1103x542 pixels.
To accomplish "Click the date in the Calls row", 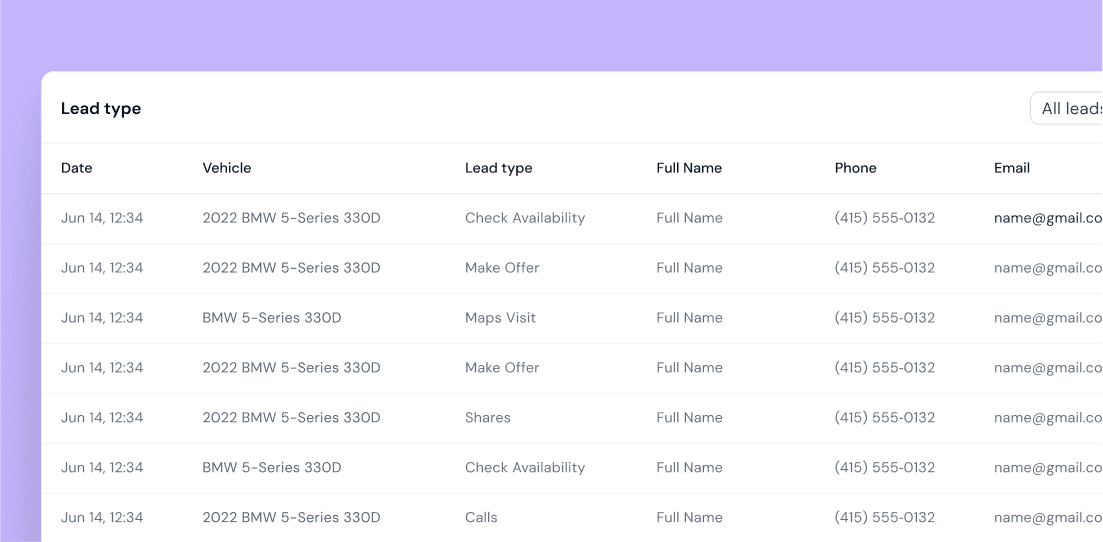I will coord(102,518).
